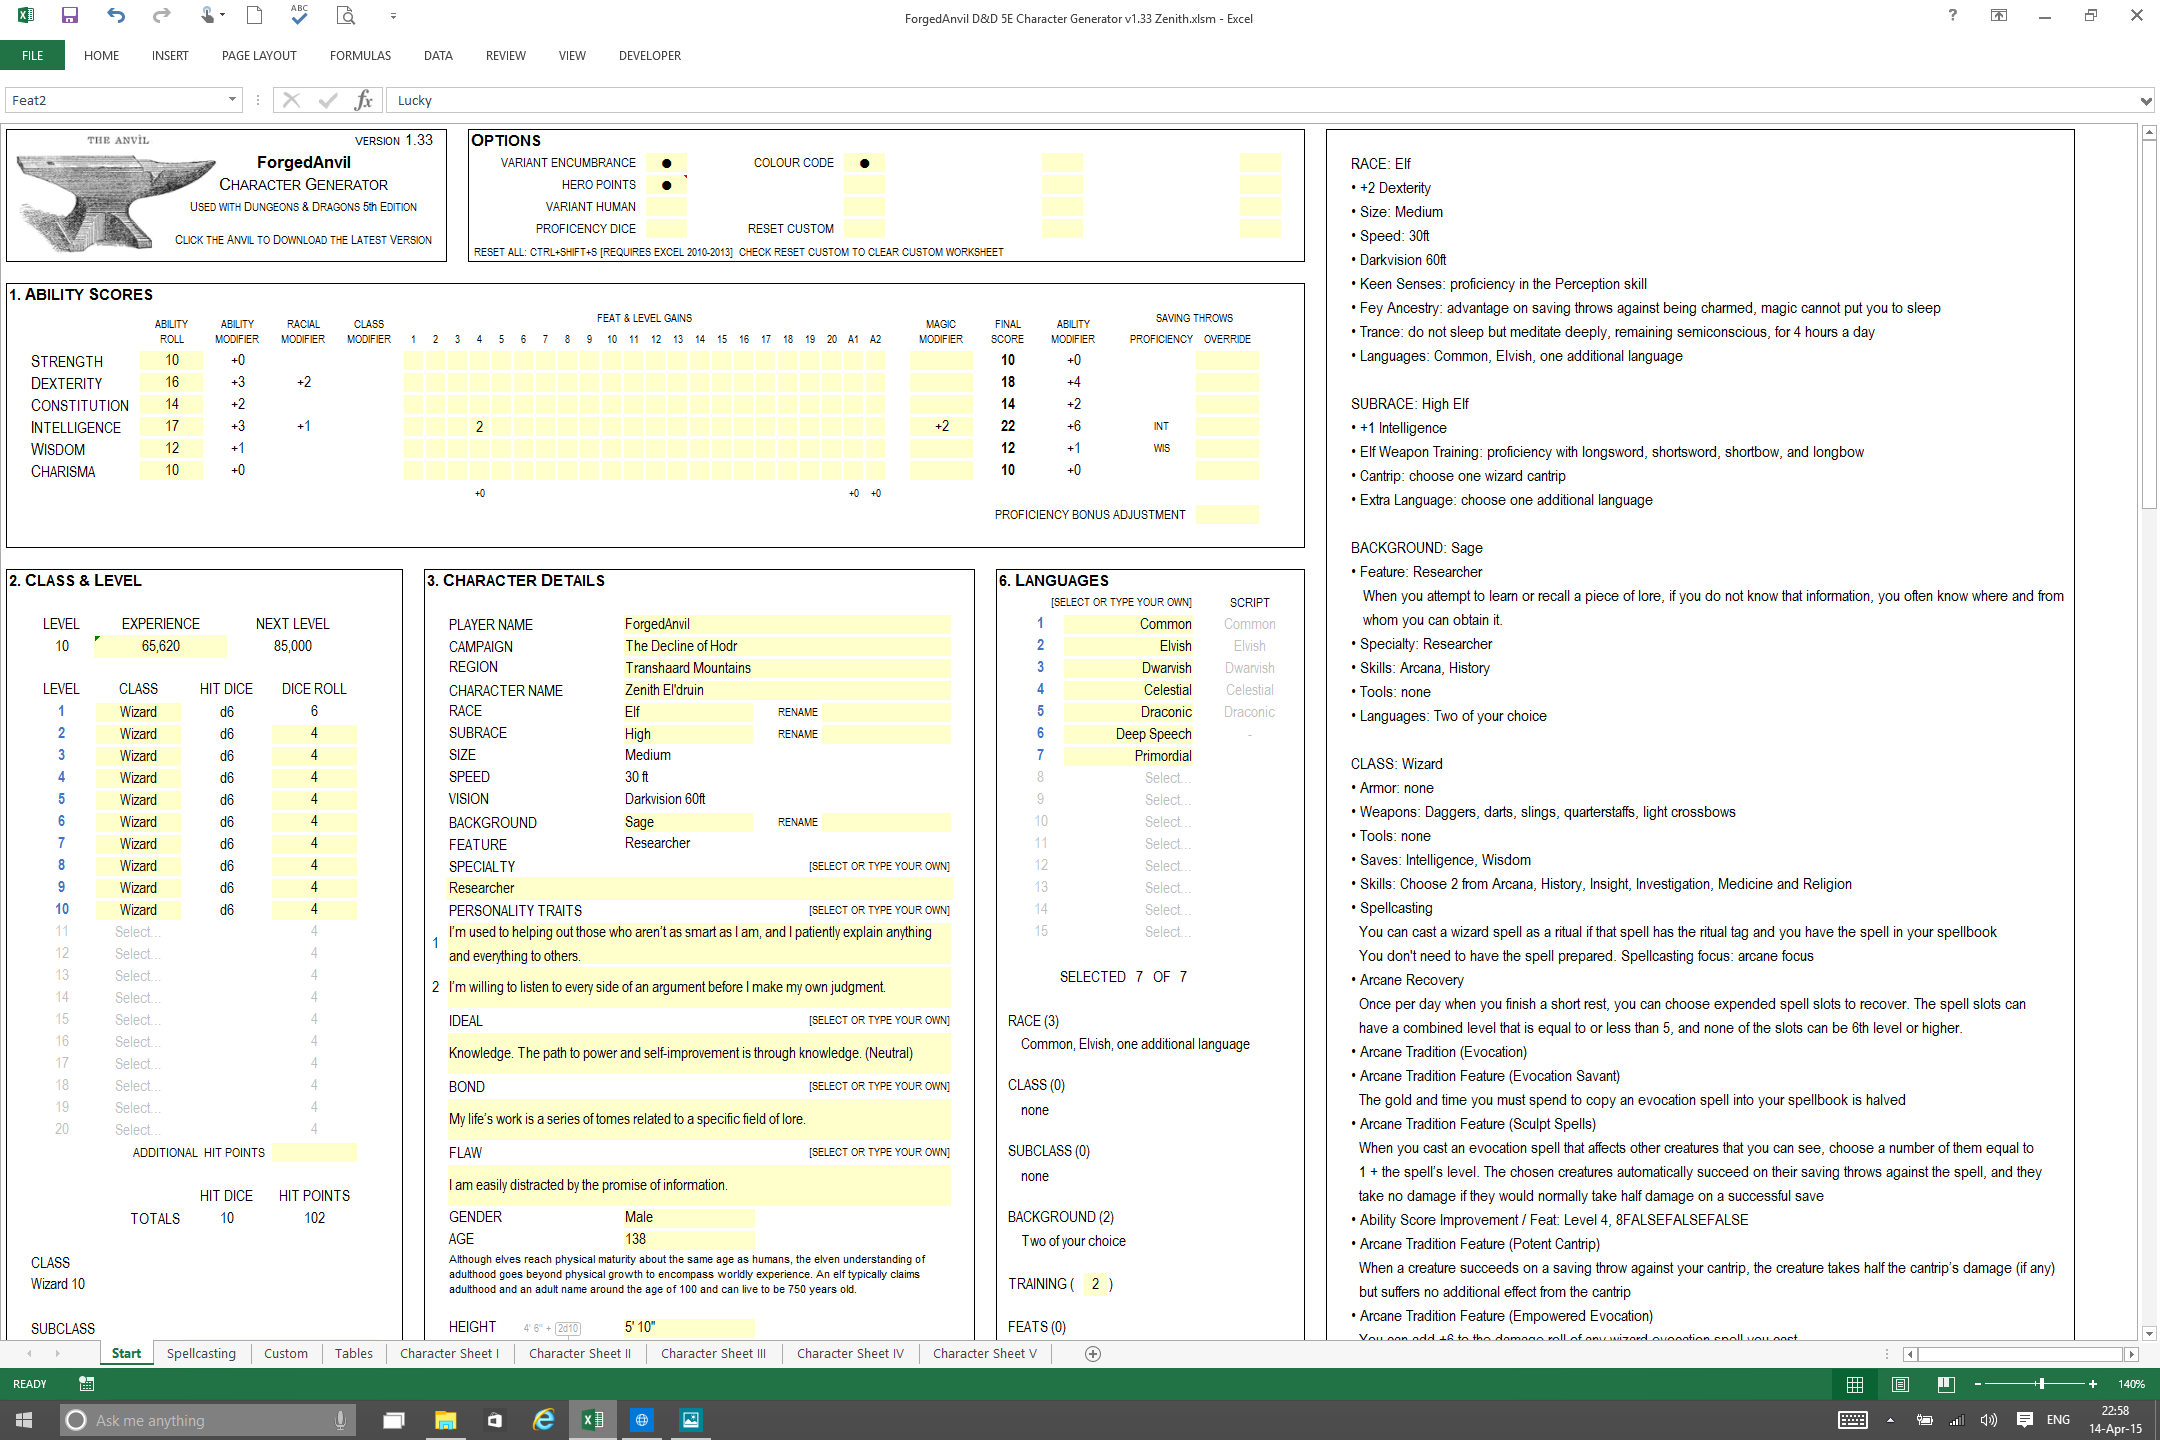This screenshot has height=1440, width=2160.
Task: Switch to Page Layout view
Action: [x=1900, y=1384]
